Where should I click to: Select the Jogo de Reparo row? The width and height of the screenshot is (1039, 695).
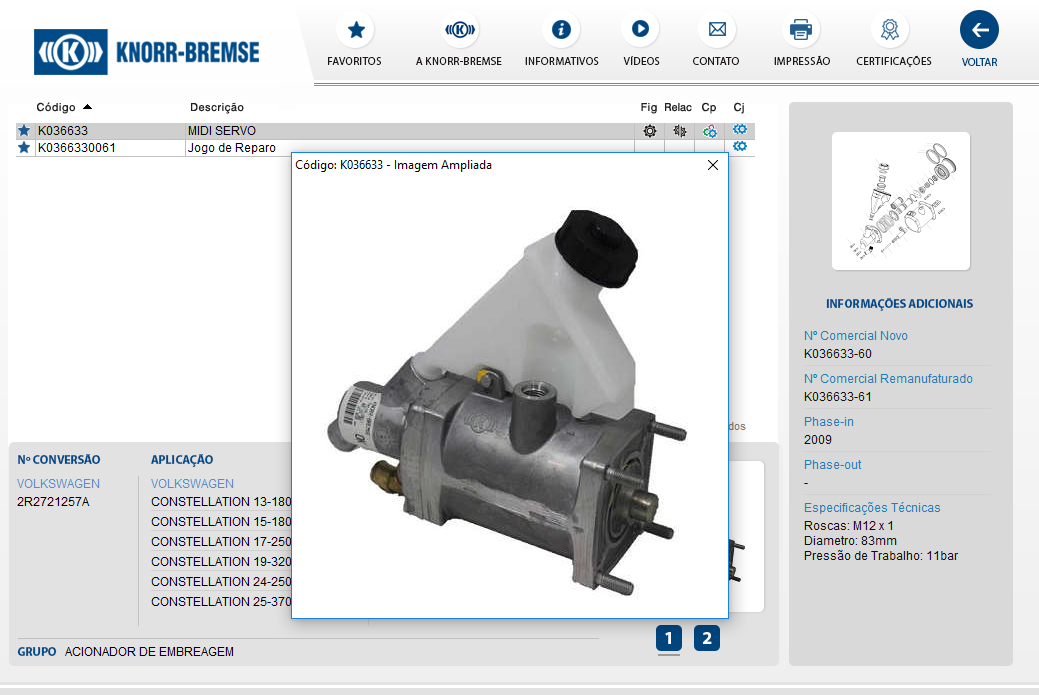pos(231,148)
